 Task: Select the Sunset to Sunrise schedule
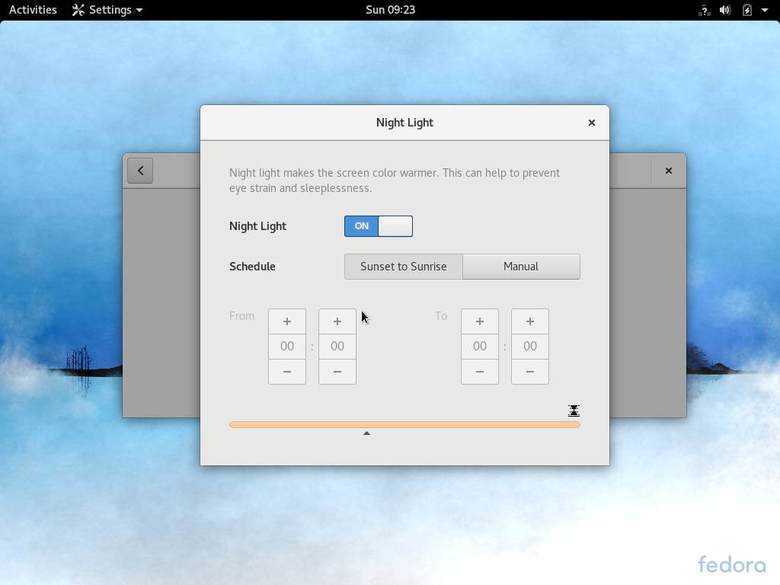click(403, 266)
